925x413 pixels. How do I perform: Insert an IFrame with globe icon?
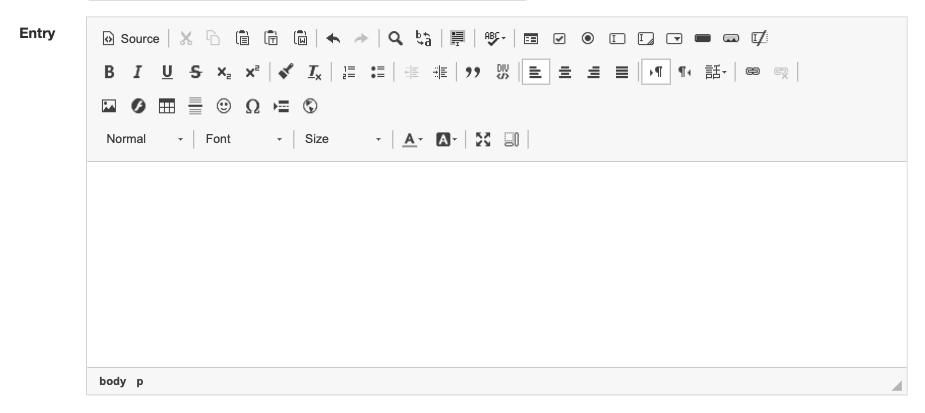(310, 106)
